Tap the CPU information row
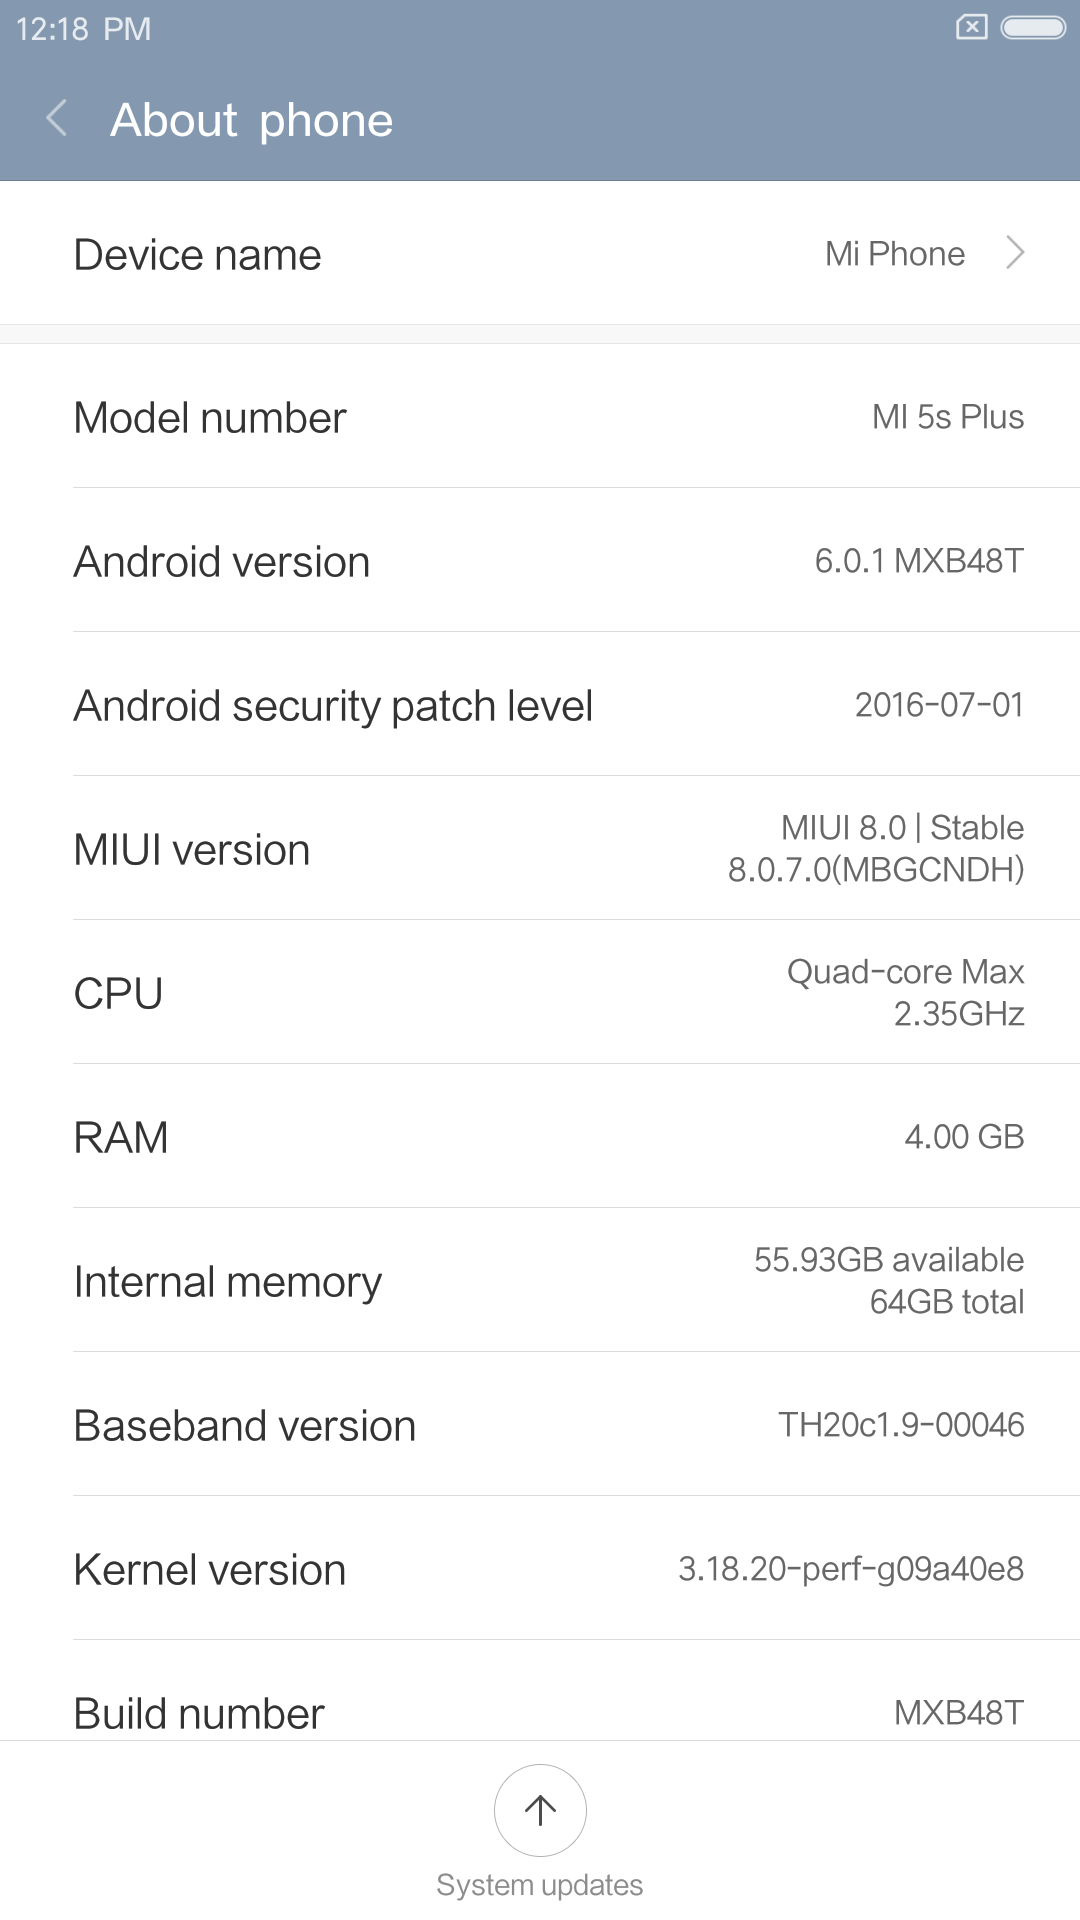1080x1920 pixels. [x=540, y=993]
